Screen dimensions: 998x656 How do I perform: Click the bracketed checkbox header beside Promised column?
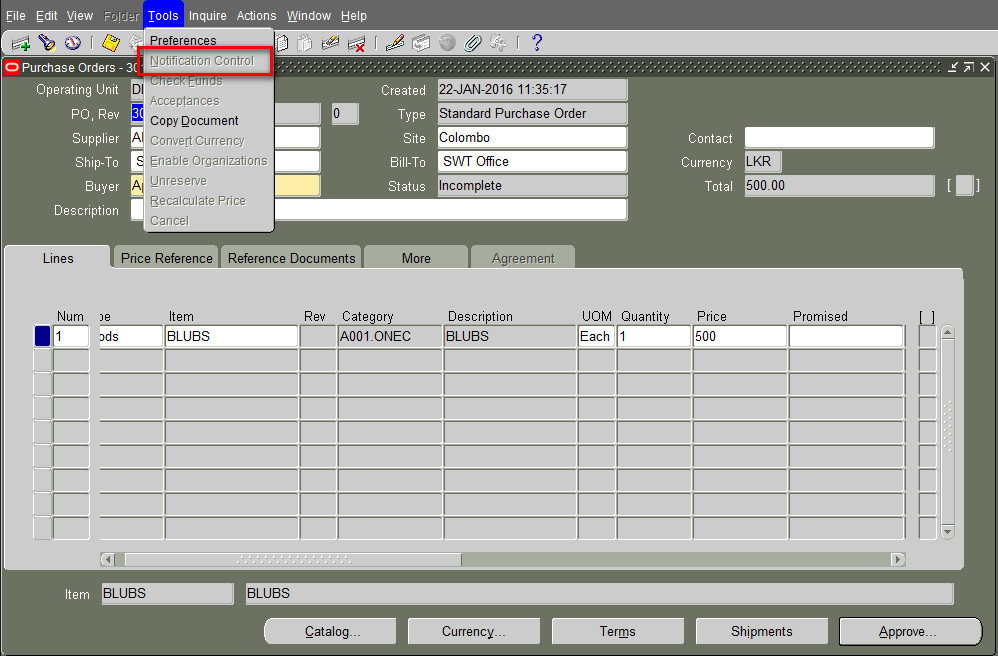(926, 316)
